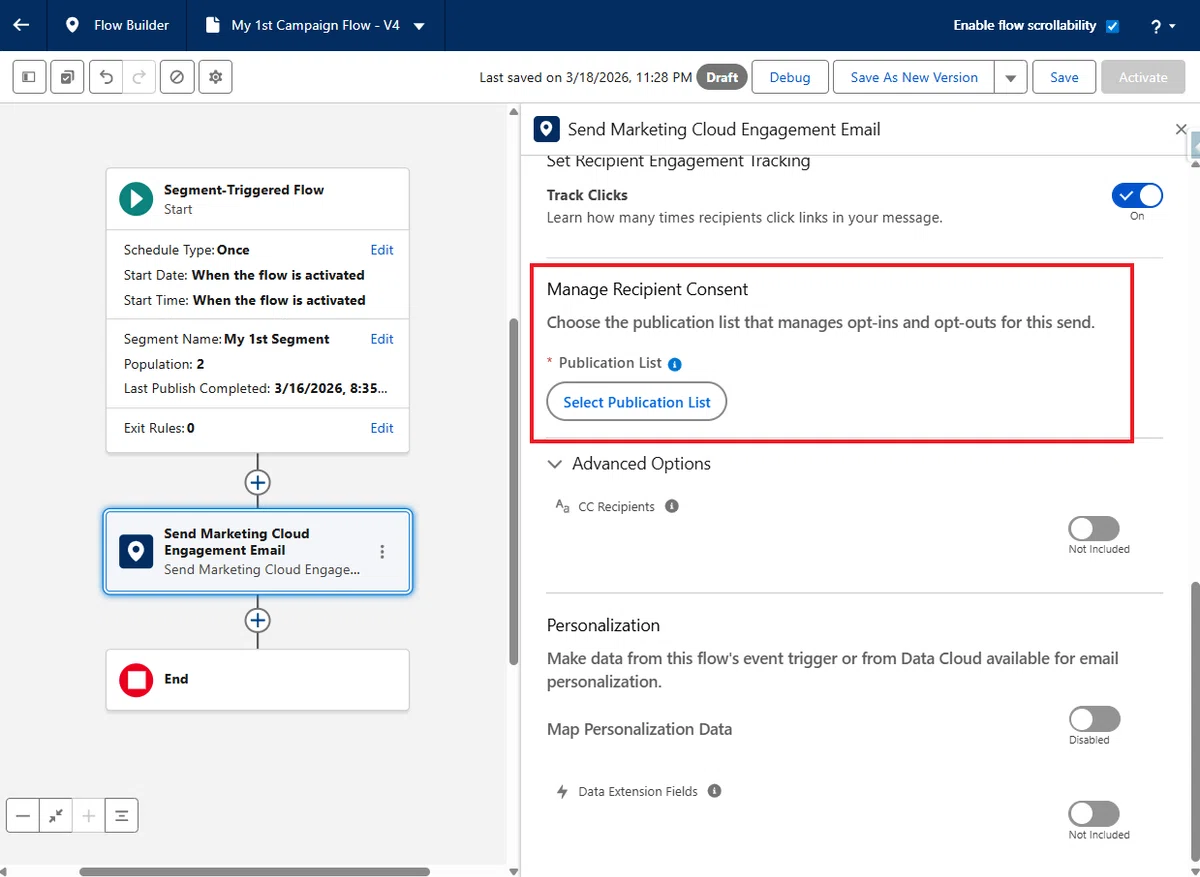The width and height of the screenshot is (1200, 877).
Task: Click the Personalization heading
Action: pyautogui.click(x=603, y=625)
